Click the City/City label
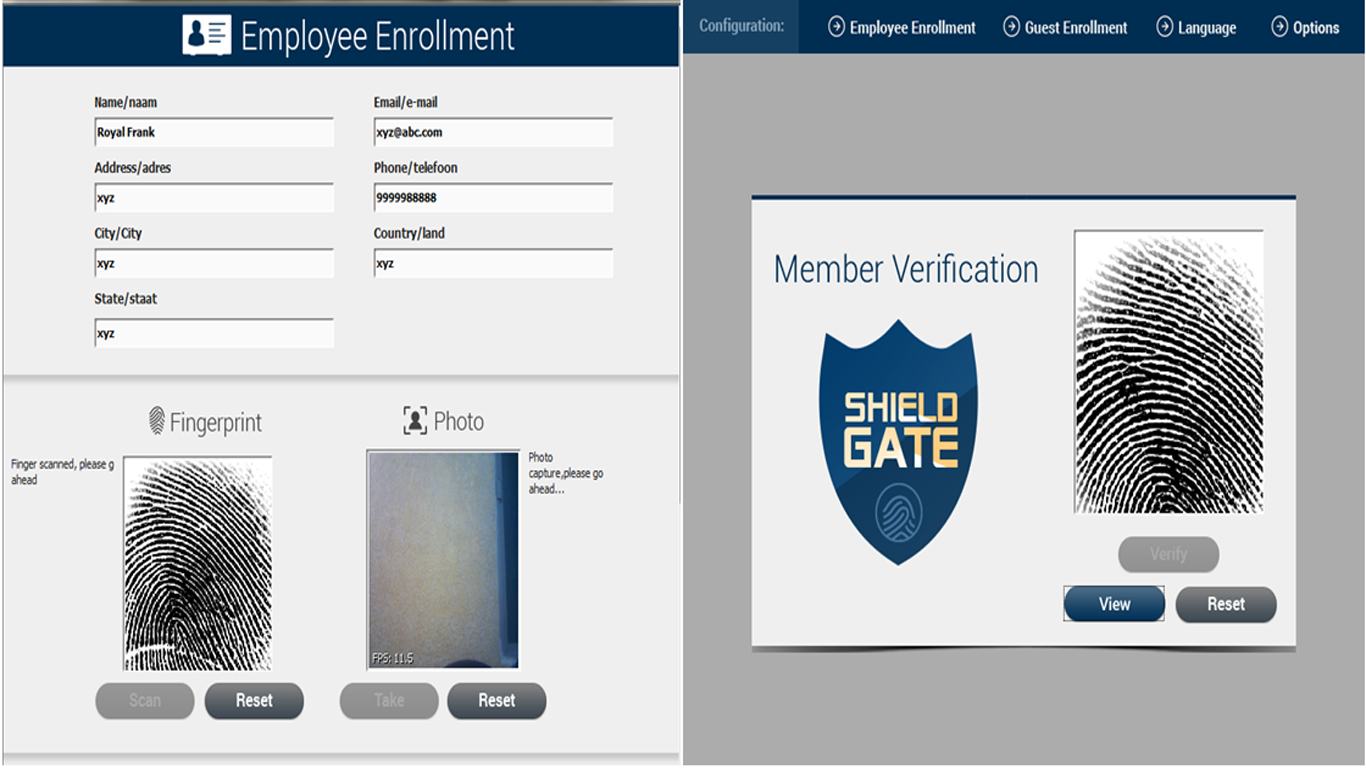 pyautogui.click(x=118, y=233)
